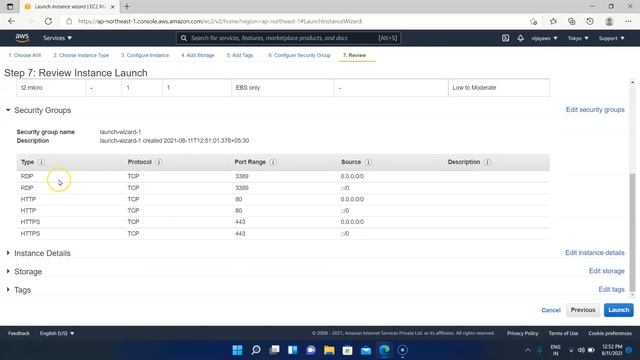Screen dimensions: 640x360
Task: Open the Windows Start menu
Action: pos(237,350)
